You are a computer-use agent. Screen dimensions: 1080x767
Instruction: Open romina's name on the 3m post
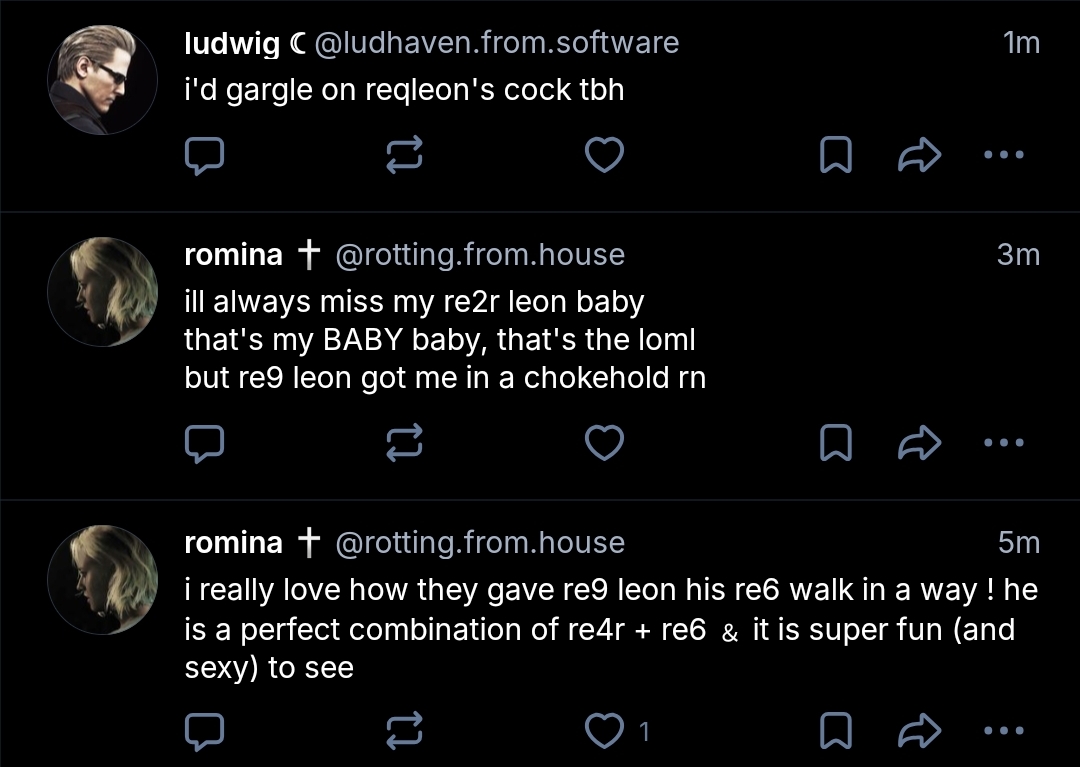click(x=234, y=255)
